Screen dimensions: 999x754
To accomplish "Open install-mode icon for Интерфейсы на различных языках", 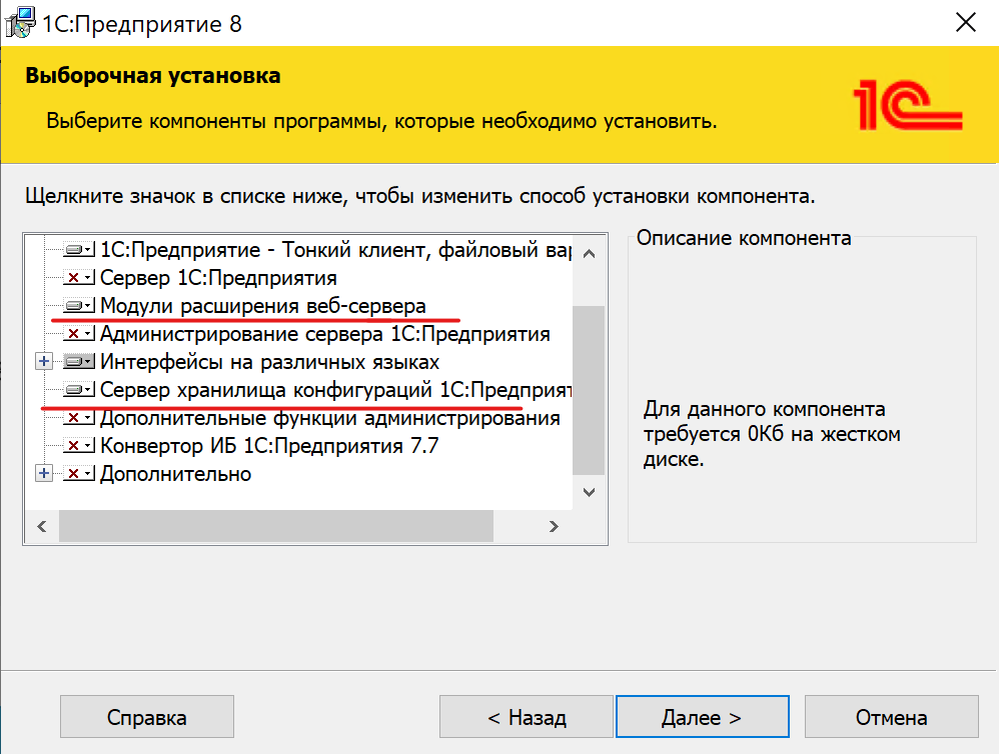I will tap(79, 362).
